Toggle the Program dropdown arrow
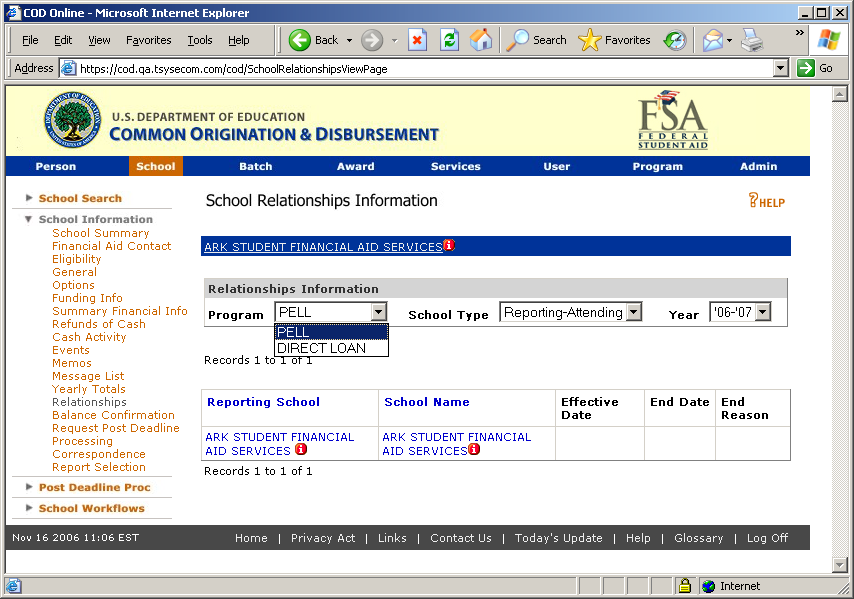854x599 pixels. 379,312
